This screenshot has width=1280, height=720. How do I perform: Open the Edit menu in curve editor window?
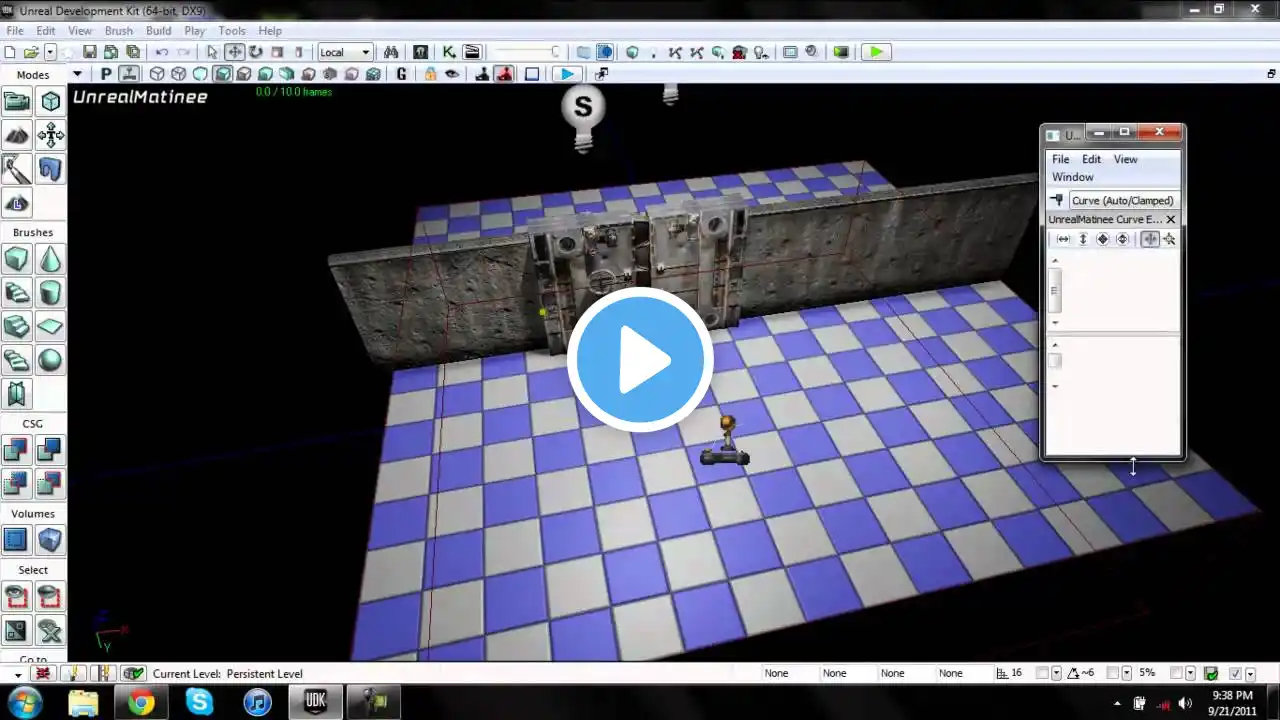(1091, 159)
